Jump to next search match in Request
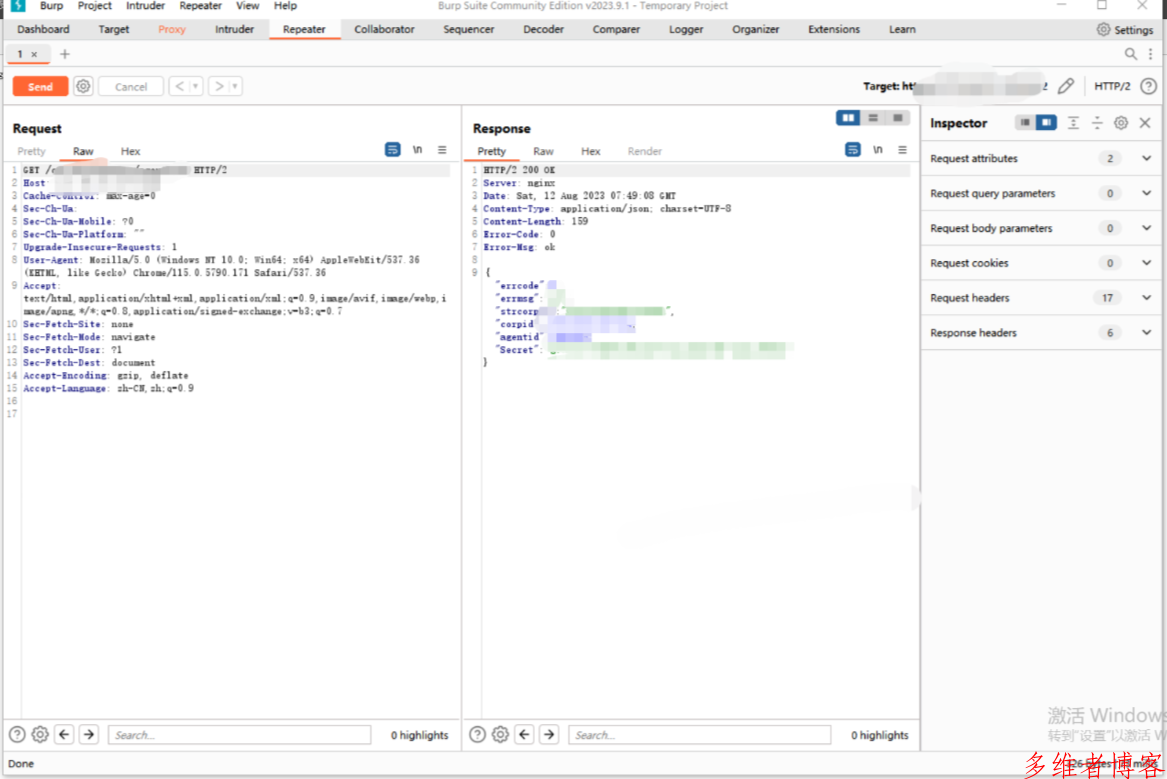Viewport: 1167px width, 779px height. (89, 735)
